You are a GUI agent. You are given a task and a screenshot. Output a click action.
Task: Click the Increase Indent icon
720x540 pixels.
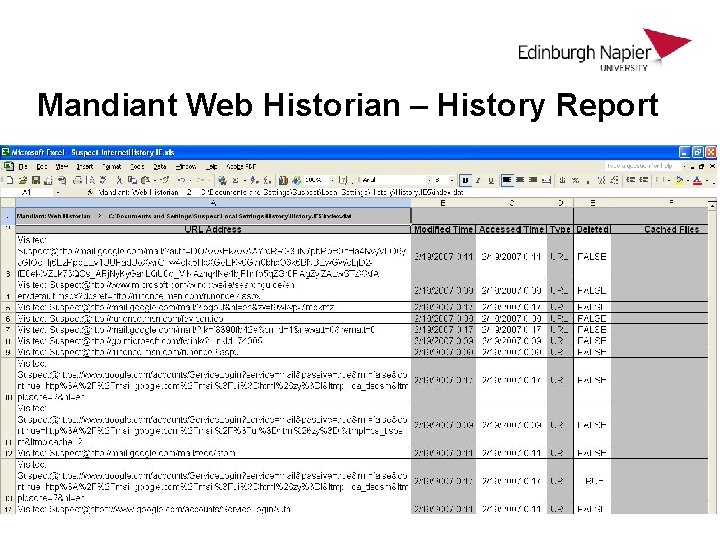644,180
